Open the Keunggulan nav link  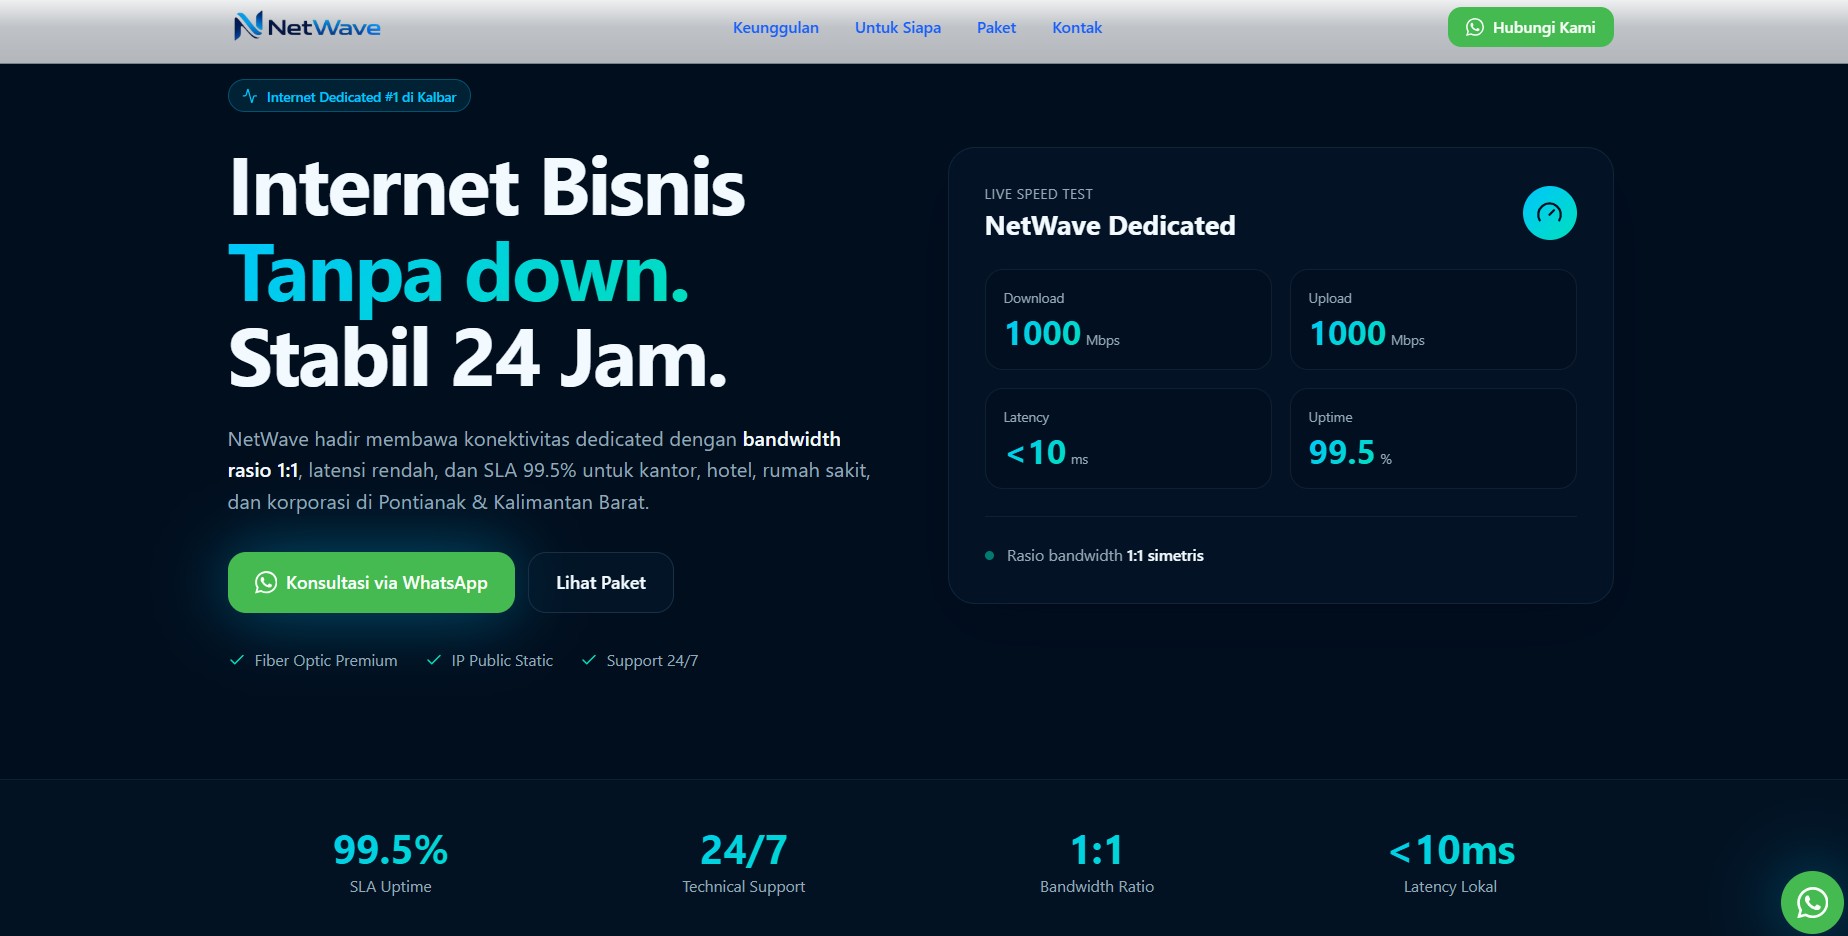[x=775, y=28]
